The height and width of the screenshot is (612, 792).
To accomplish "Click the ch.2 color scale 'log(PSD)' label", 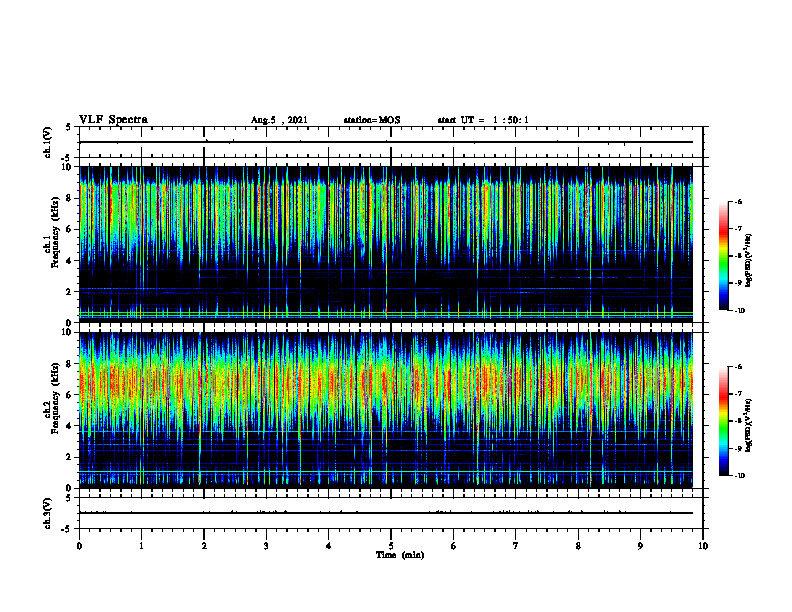I will pos(749,426).
